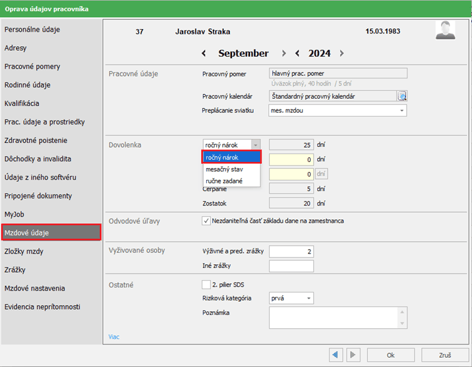The image size is (472, 367).
Task: Click the Pracovný kalendár field
Action: [x=333, y=96]
